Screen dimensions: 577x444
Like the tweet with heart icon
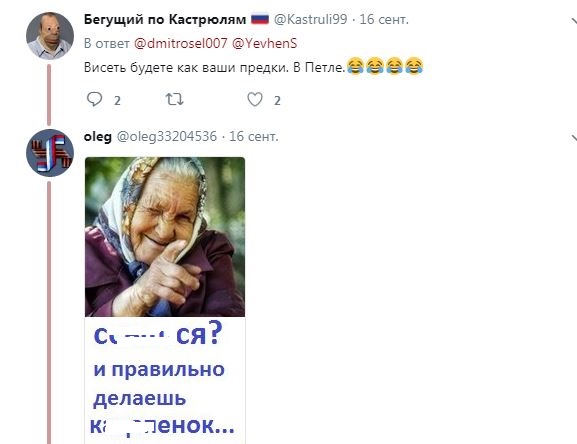[255, 99]
